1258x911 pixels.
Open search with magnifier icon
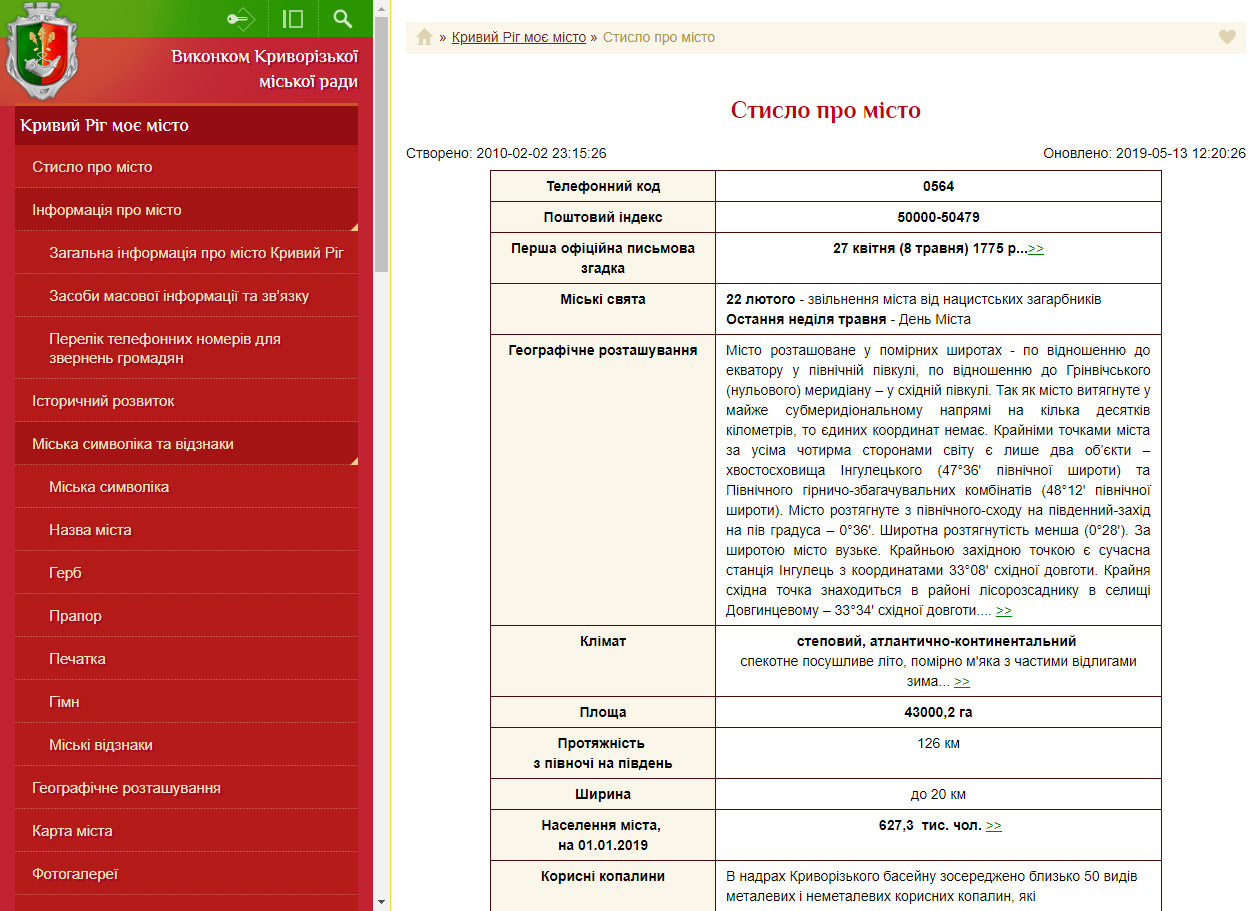point(343,19)
